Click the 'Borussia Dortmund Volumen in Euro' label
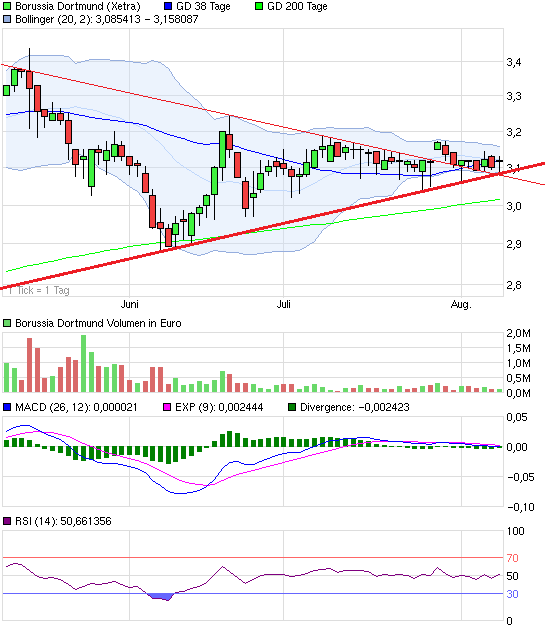 click(98, 323)
